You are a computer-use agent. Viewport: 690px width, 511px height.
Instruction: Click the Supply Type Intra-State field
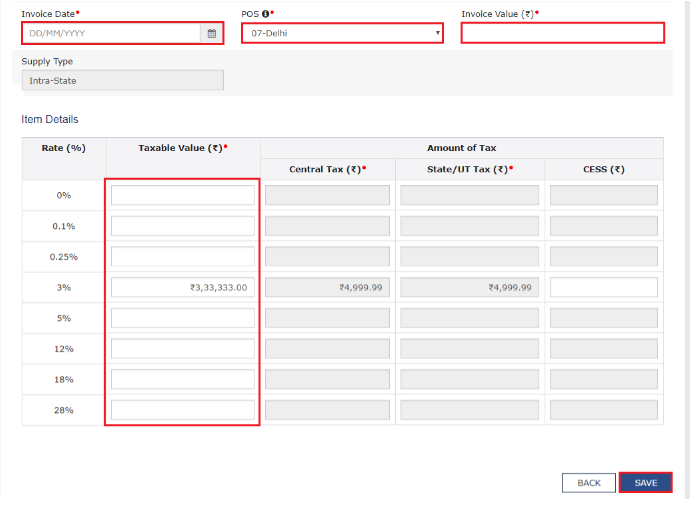122,81
